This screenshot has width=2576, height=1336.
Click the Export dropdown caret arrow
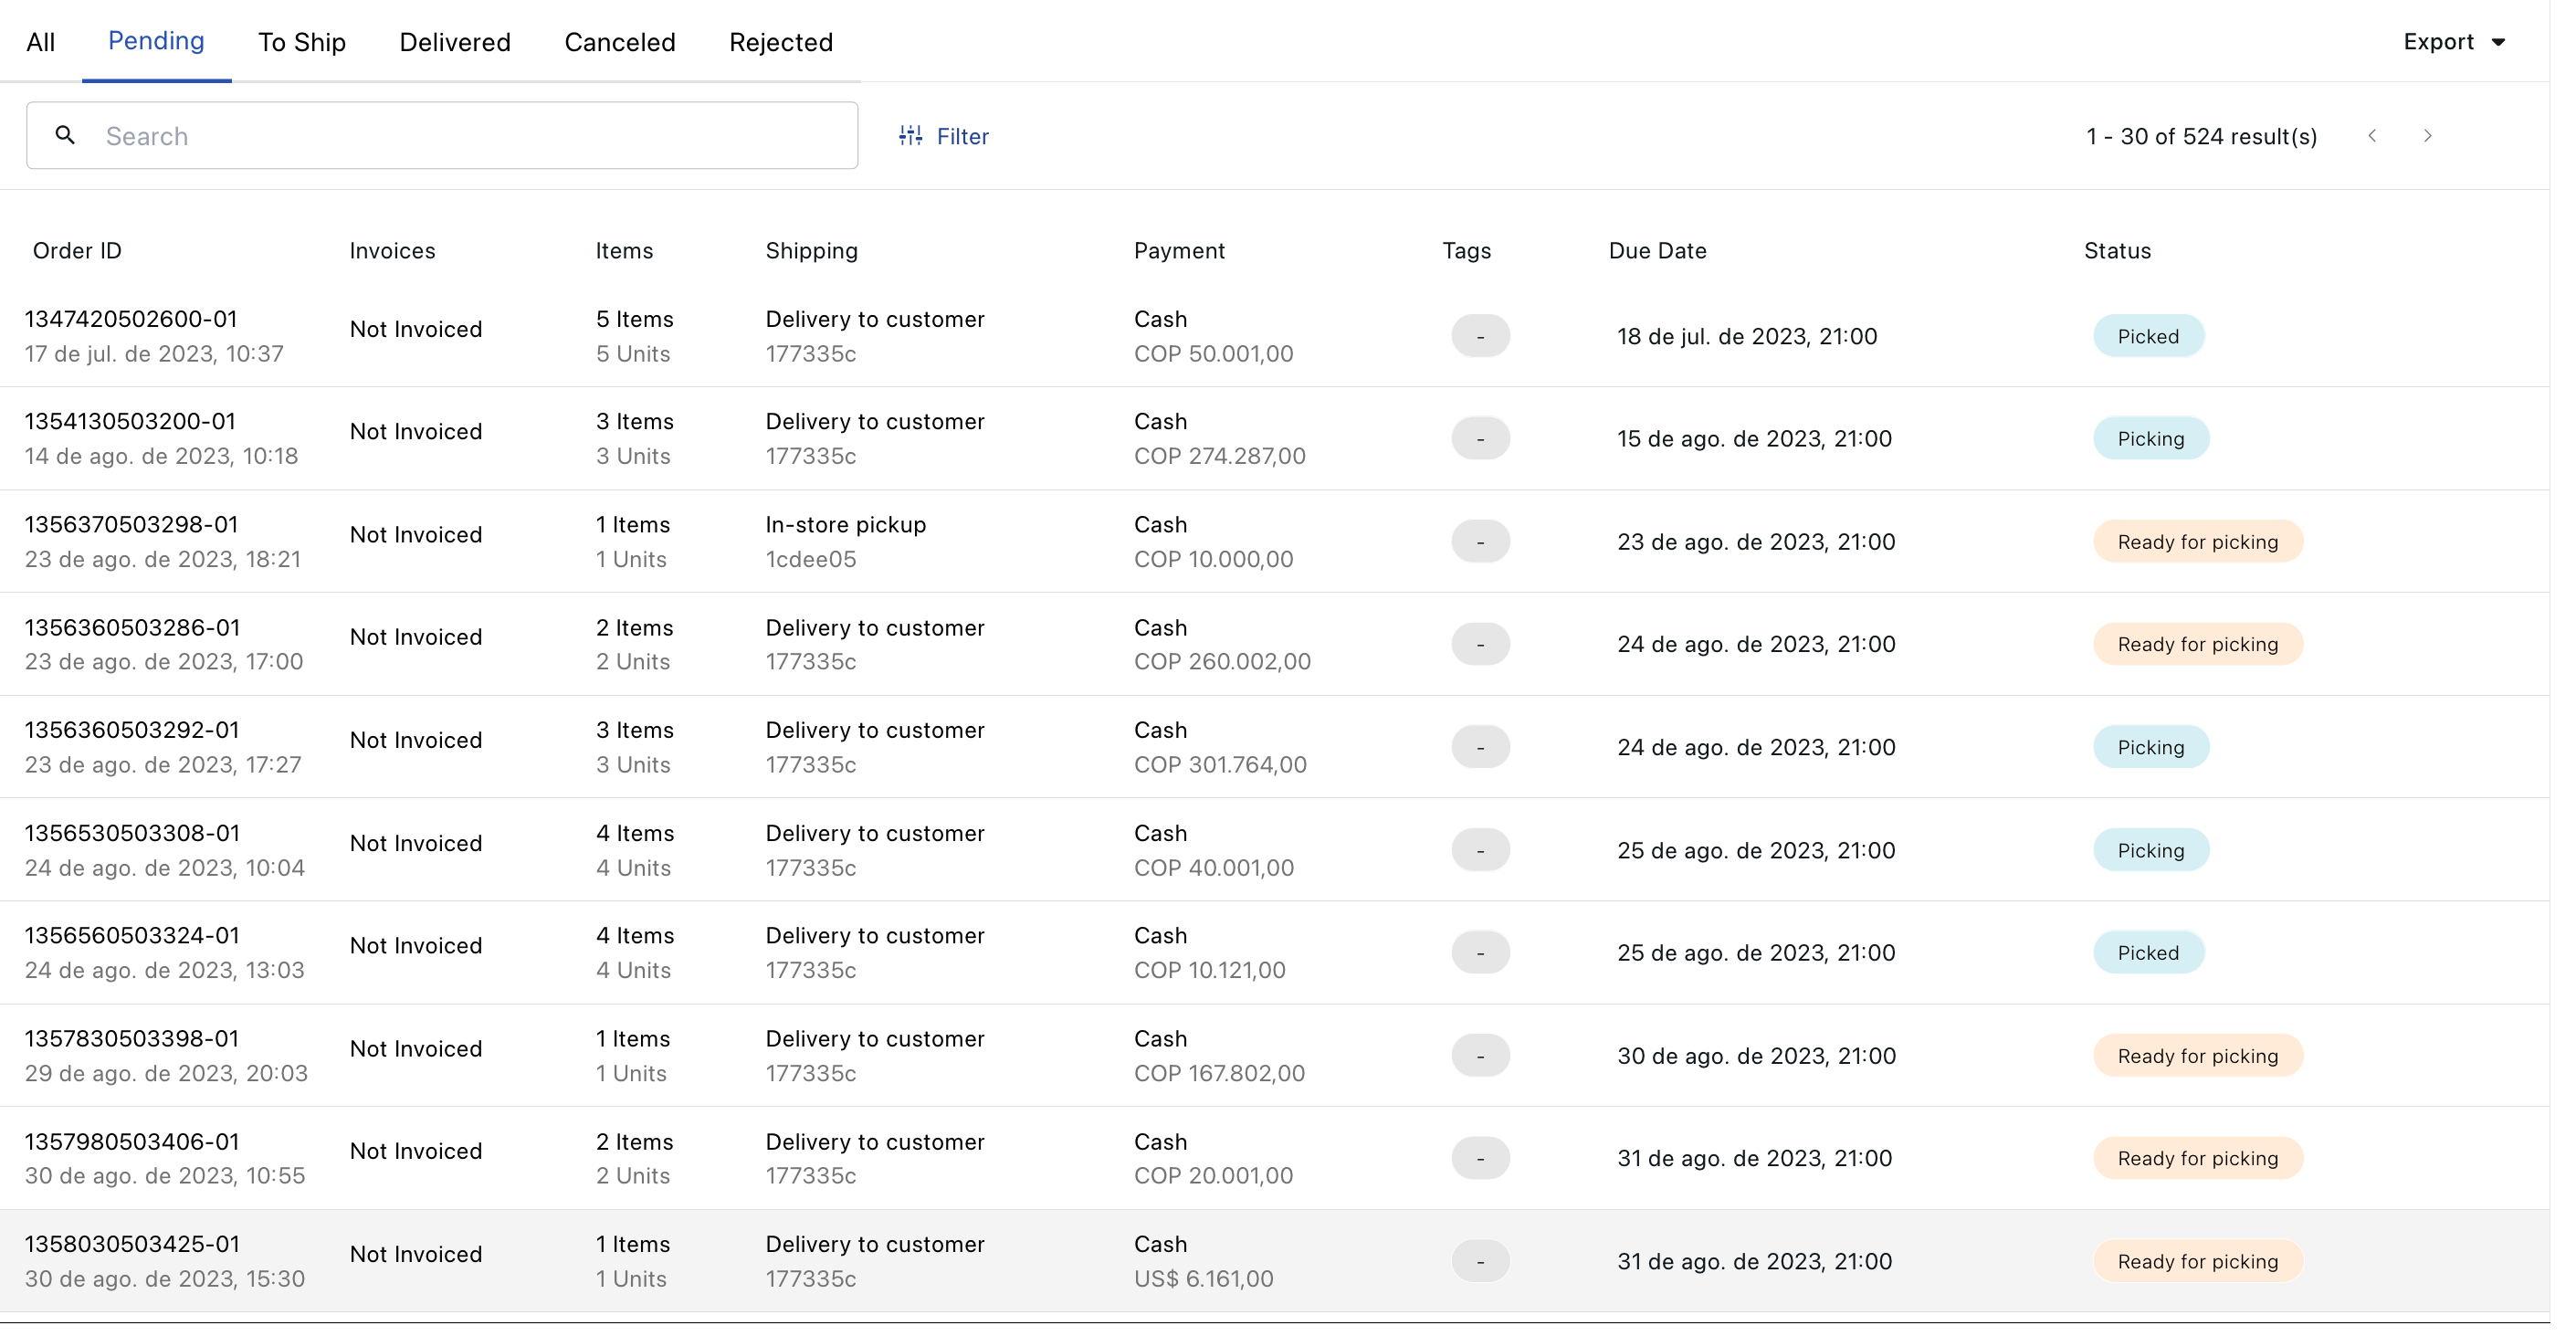(x=2498, y=43)
